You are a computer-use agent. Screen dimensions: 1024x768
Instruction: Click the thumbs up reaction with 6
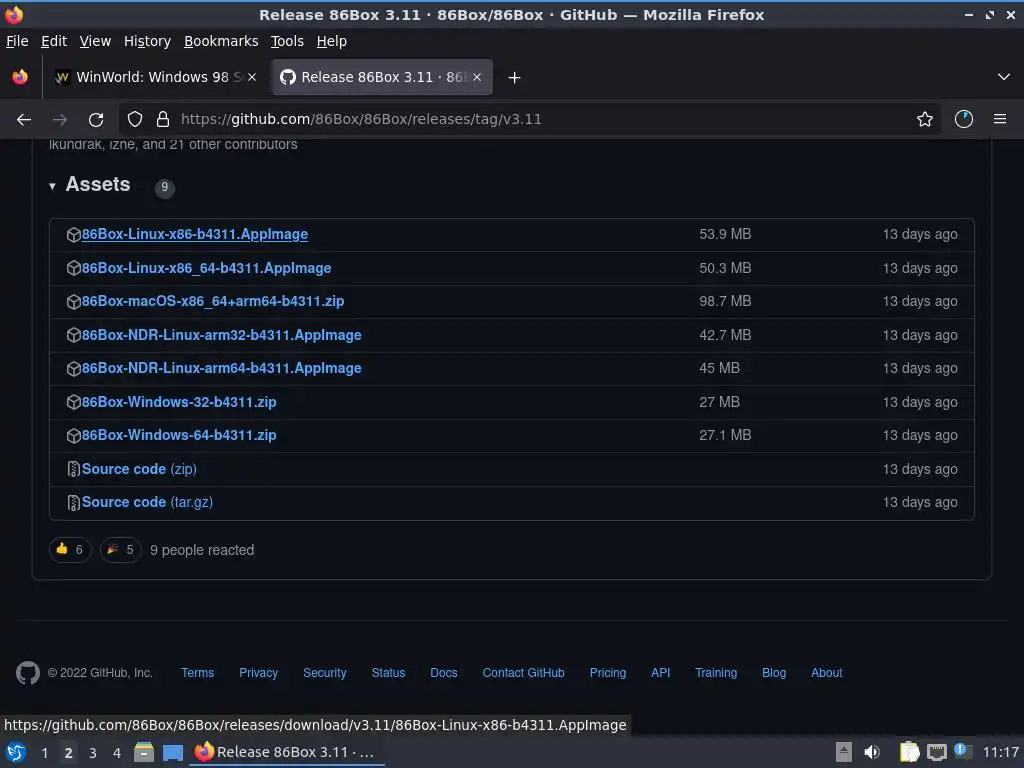pos(70,550)
